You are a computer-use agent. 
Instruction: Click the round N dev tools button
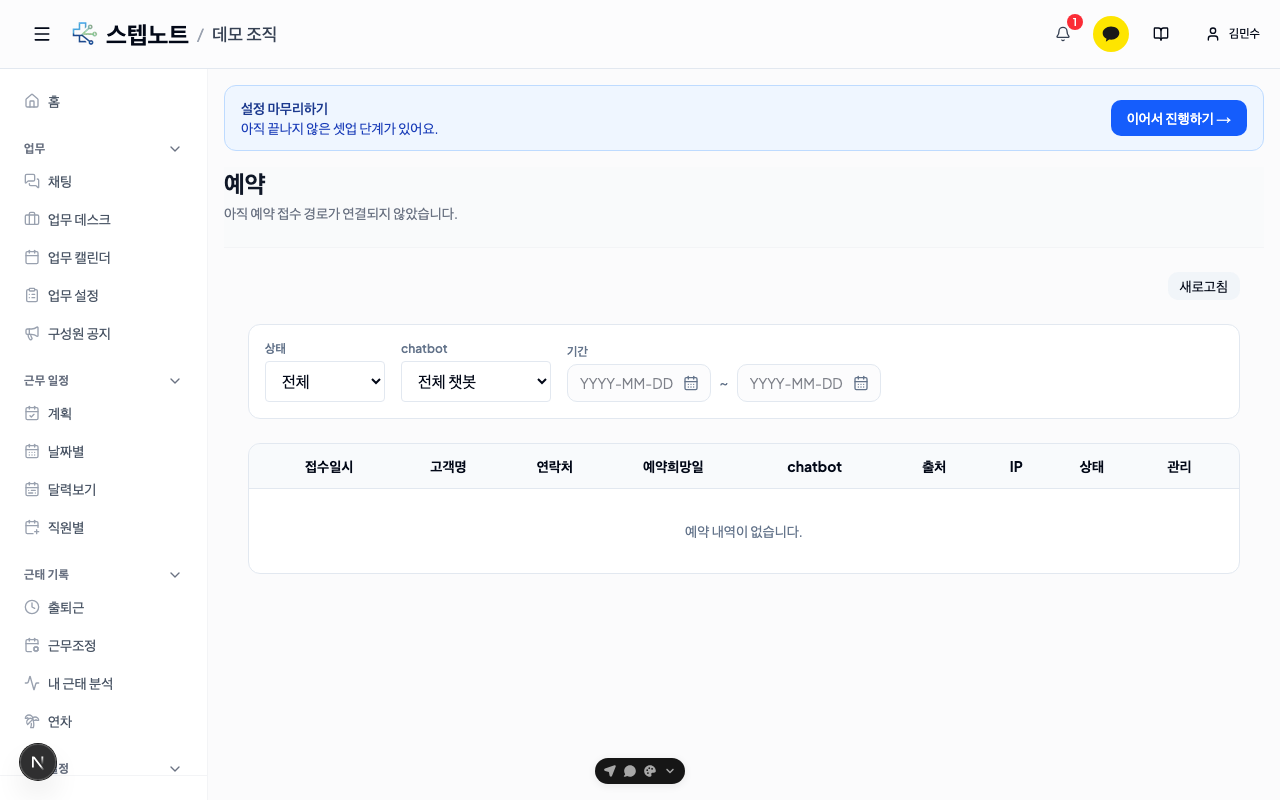38,762
